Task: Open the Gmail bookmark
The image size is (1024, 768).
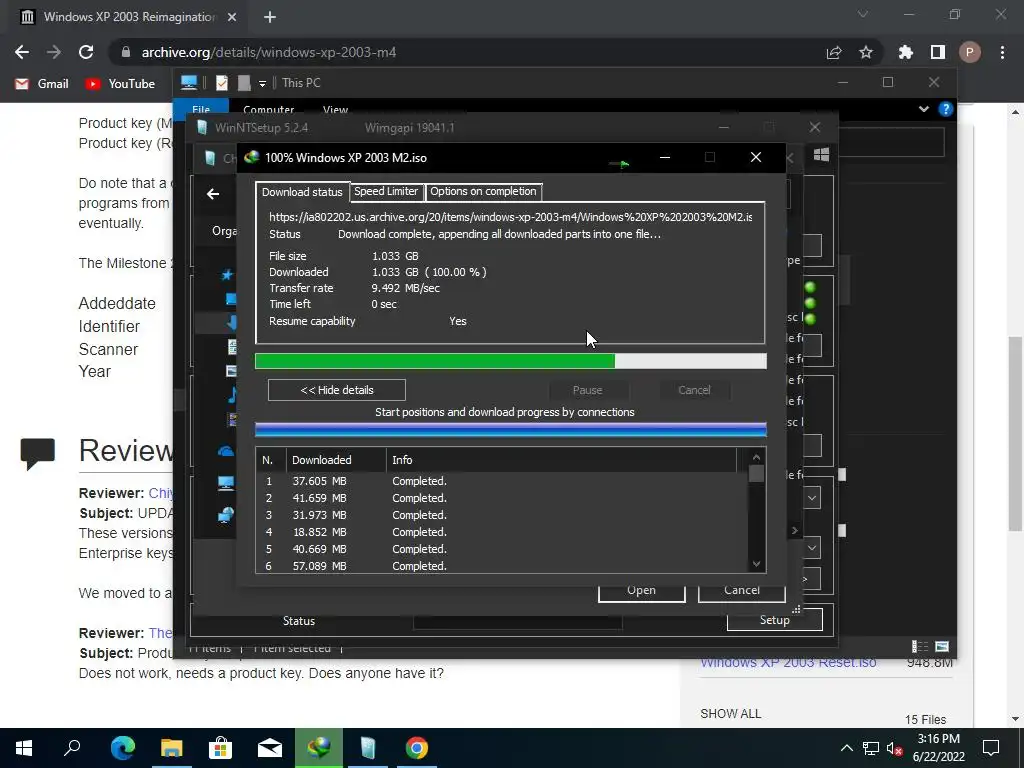Action: (42, 84)
